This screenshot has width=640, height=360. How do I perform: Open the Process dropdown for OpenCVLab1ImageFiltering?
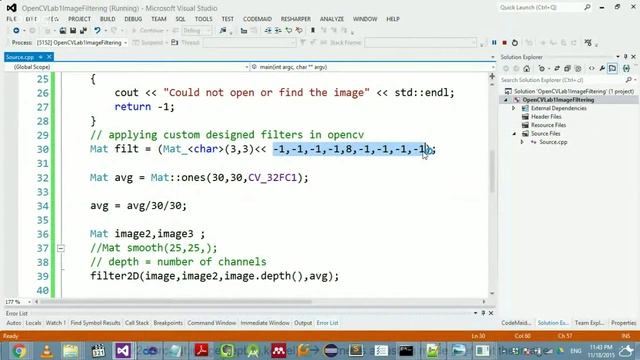[x=126, y=42]
